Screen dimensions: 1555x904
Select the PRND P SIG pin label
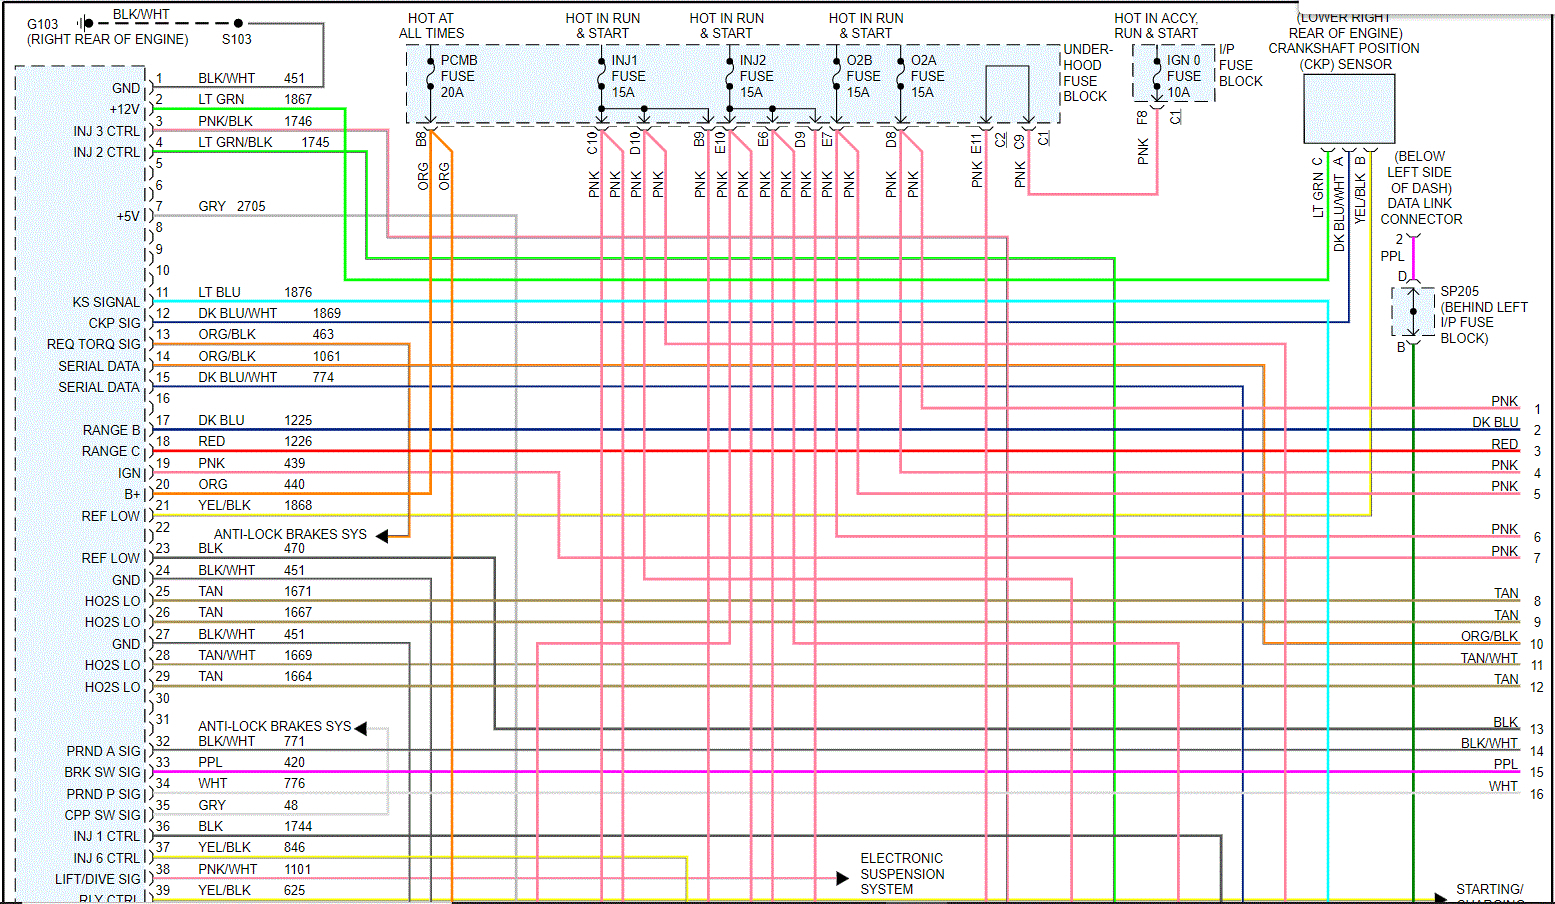(x=104, y=794)
